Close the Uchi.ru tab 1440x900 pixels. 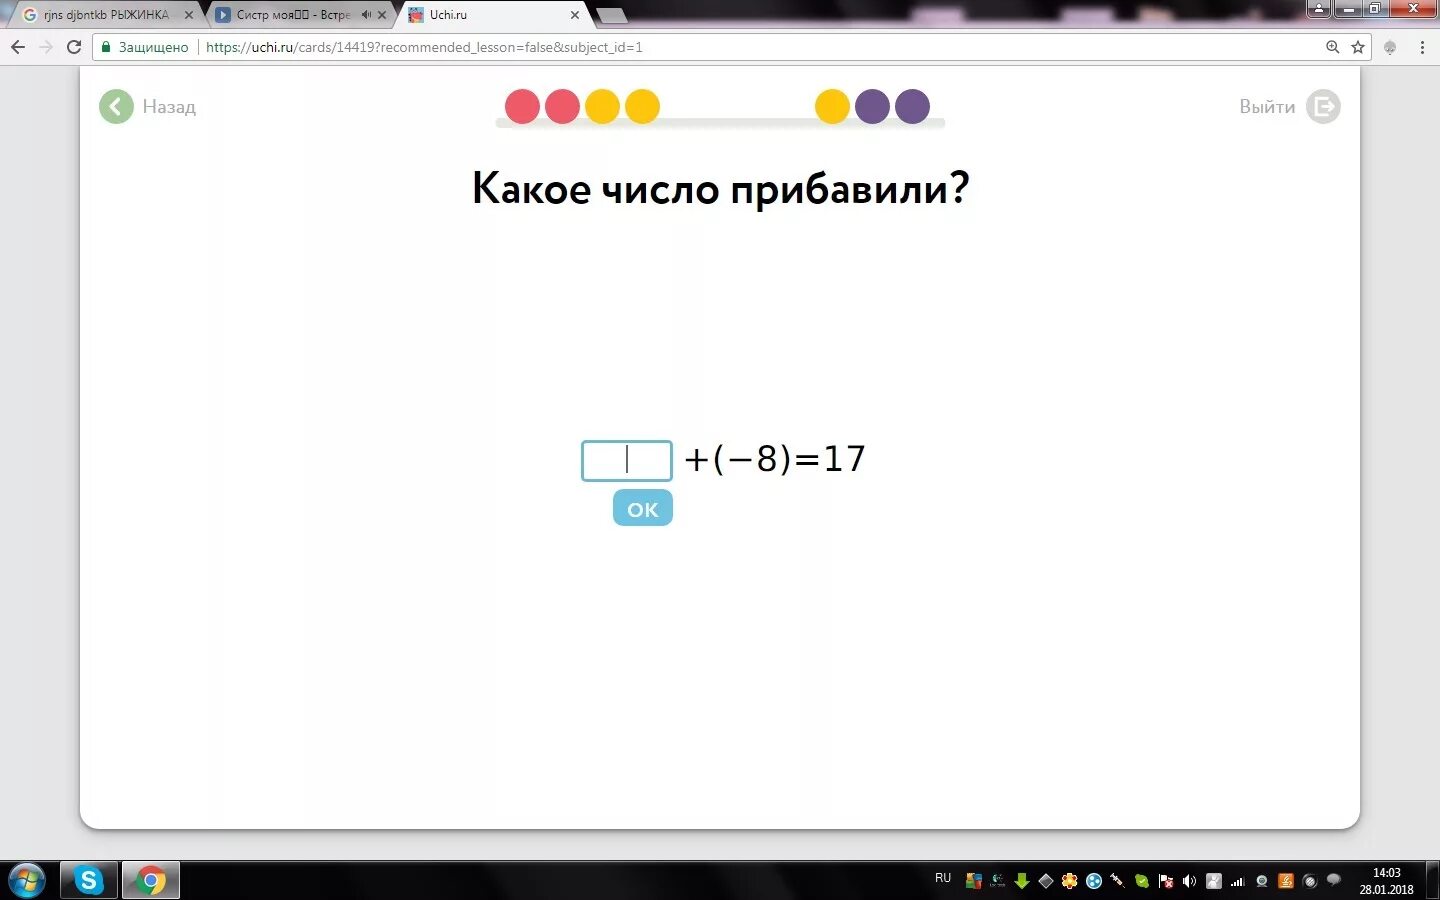tap(575, 15)
